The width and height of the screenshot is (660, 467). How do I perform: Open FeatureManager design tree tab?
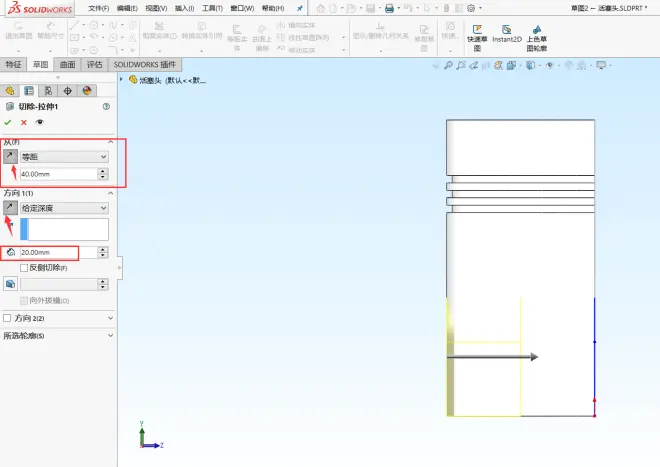10,91
